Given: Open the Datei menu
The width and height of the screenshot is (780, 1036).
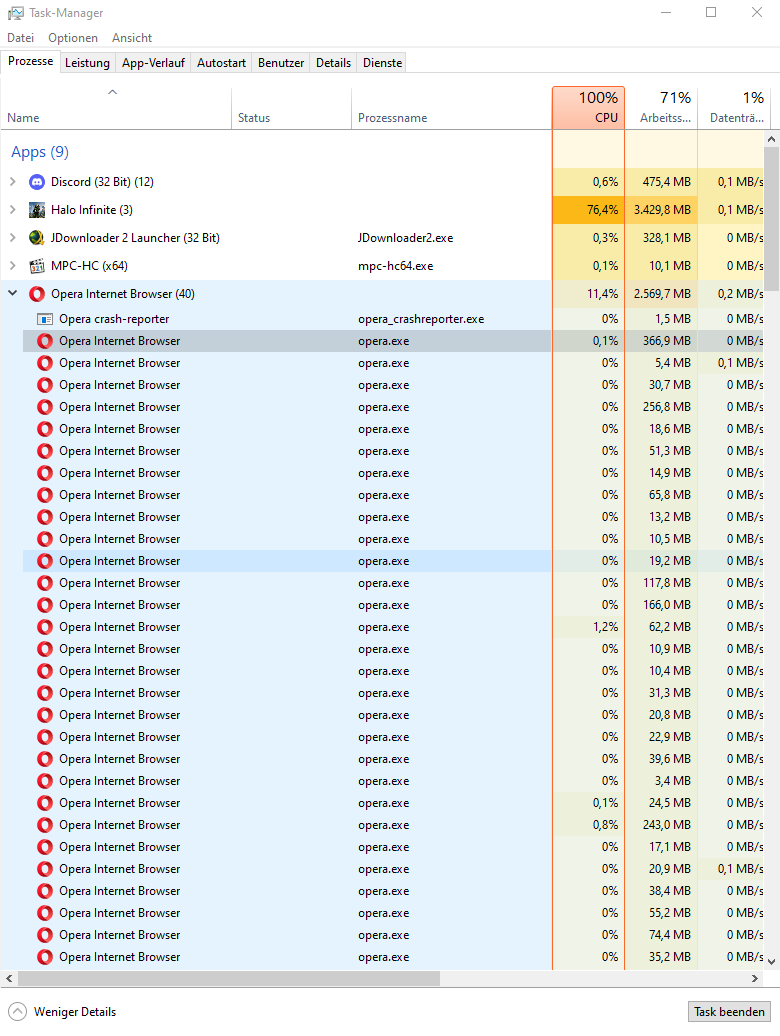Looking at the screenshot, I should 20,38.
